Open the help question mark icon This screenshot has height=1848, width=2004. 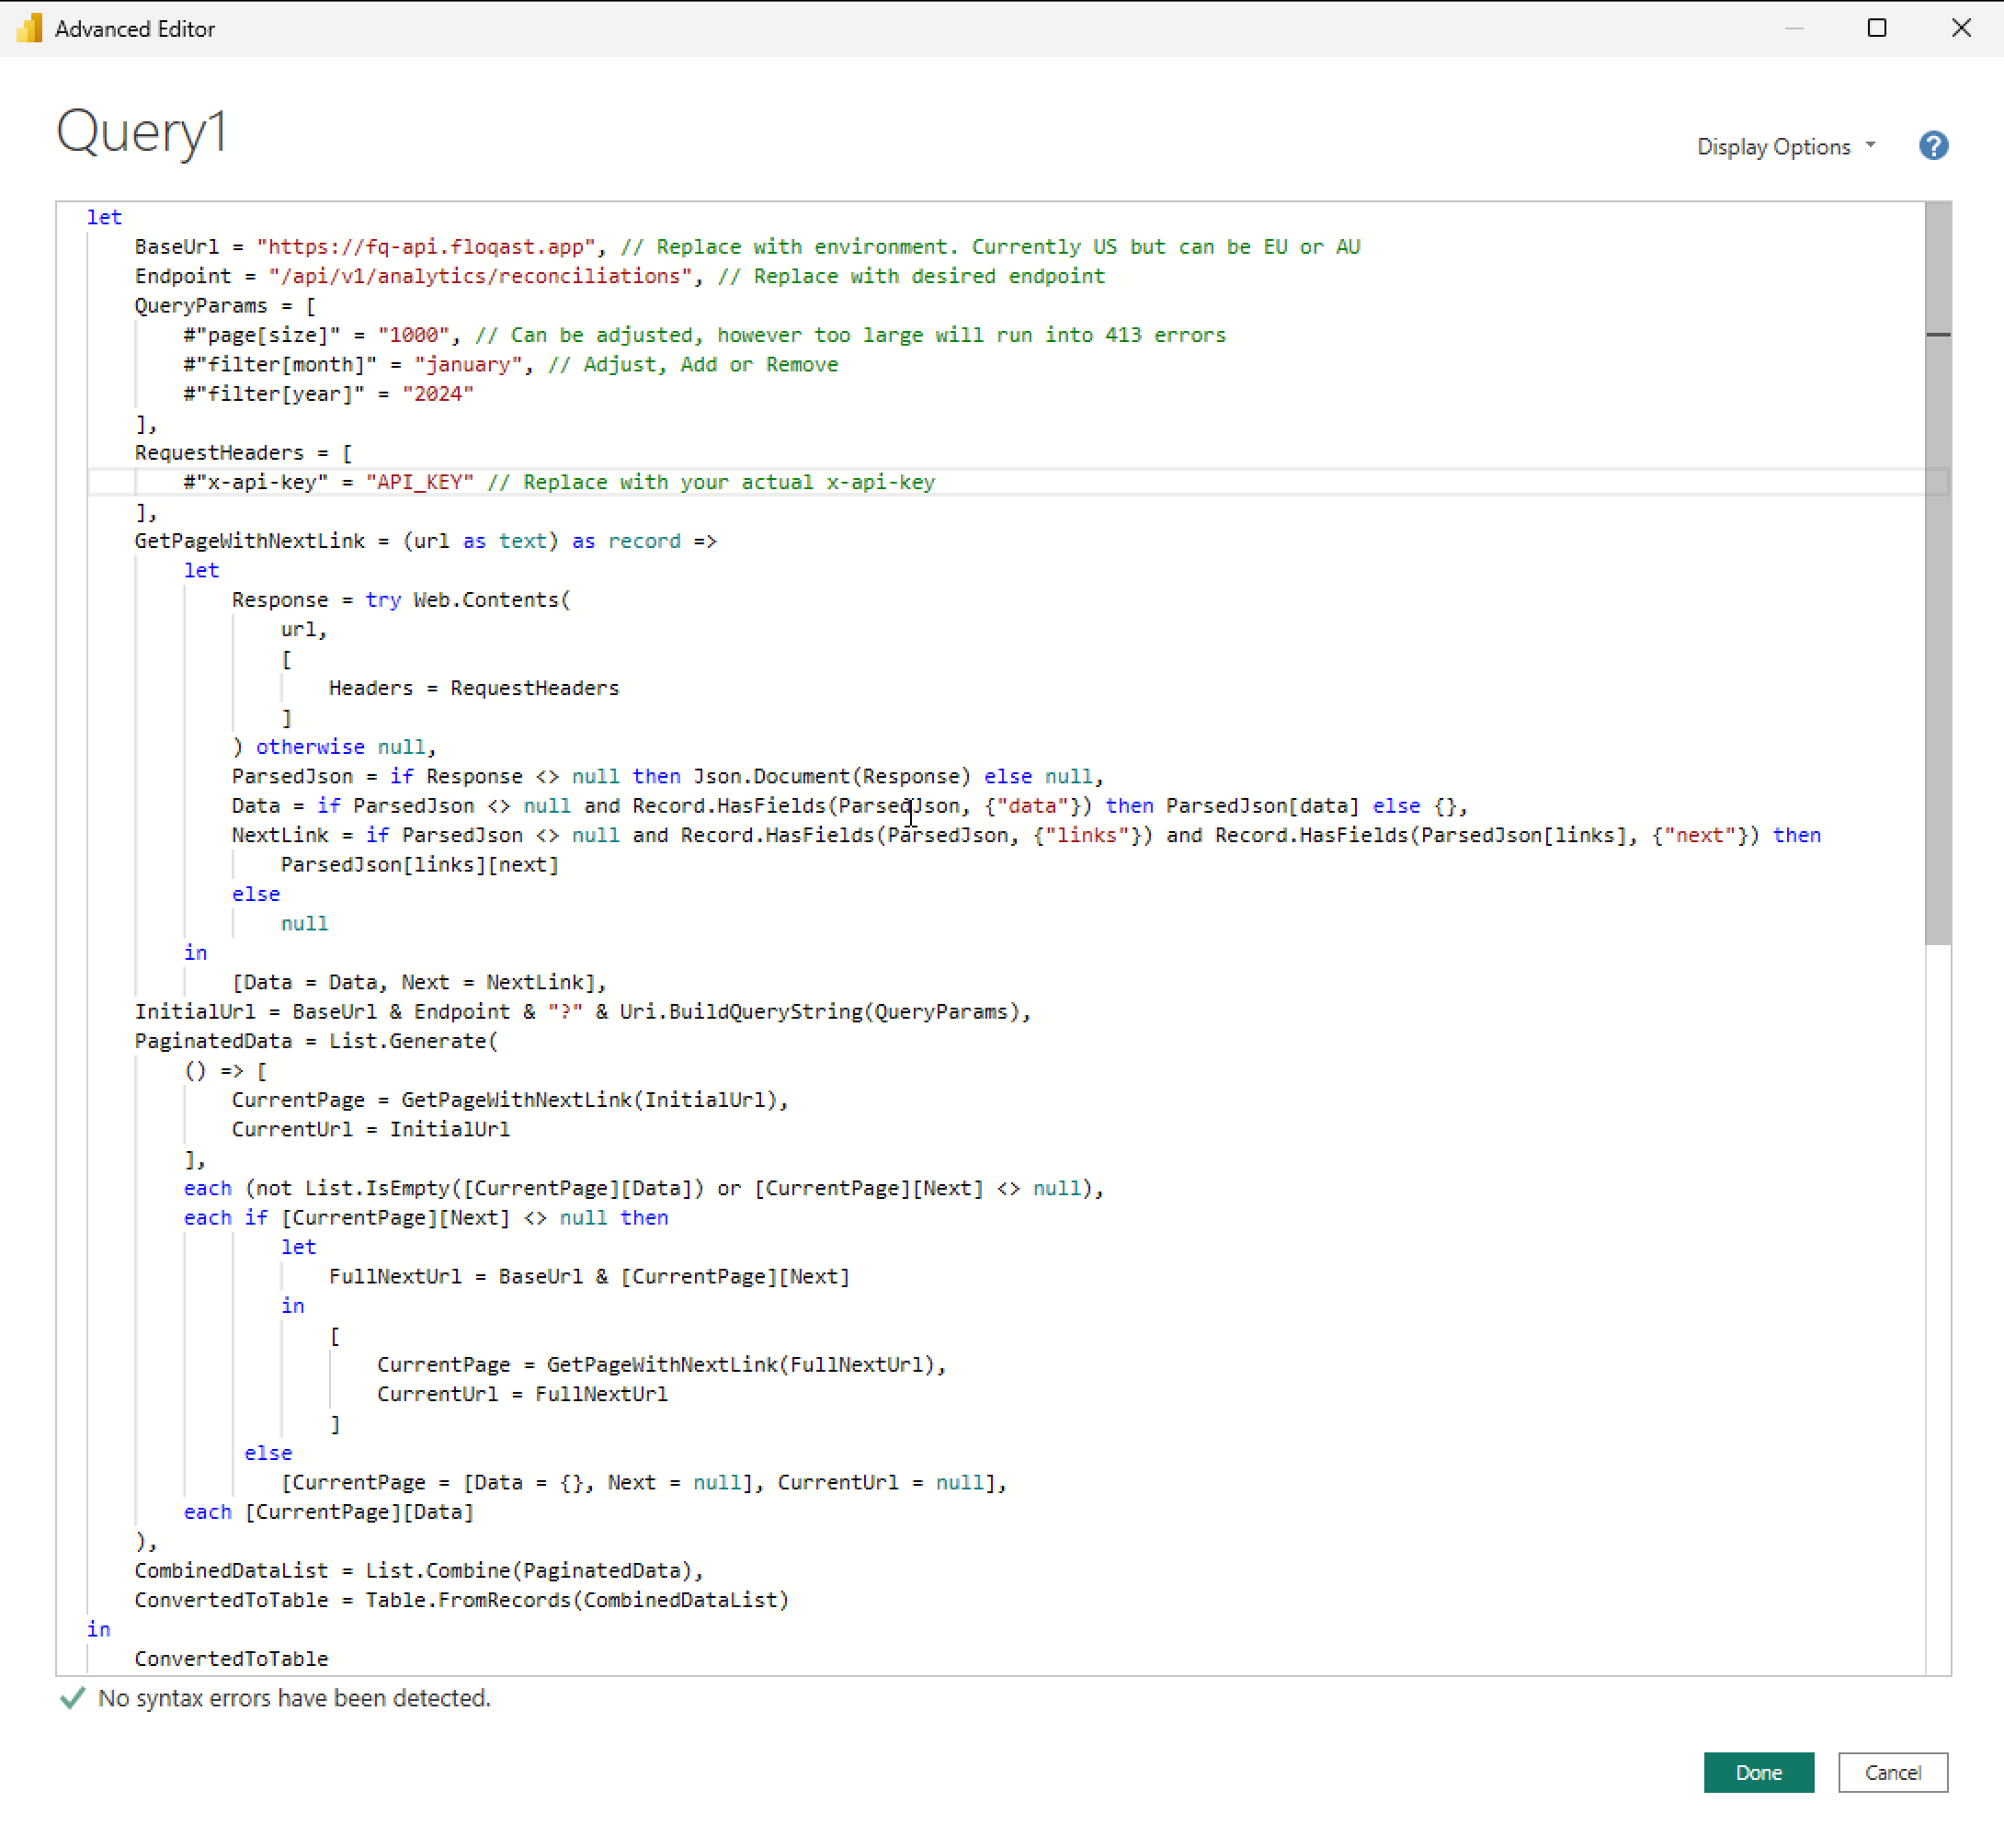1933,146
